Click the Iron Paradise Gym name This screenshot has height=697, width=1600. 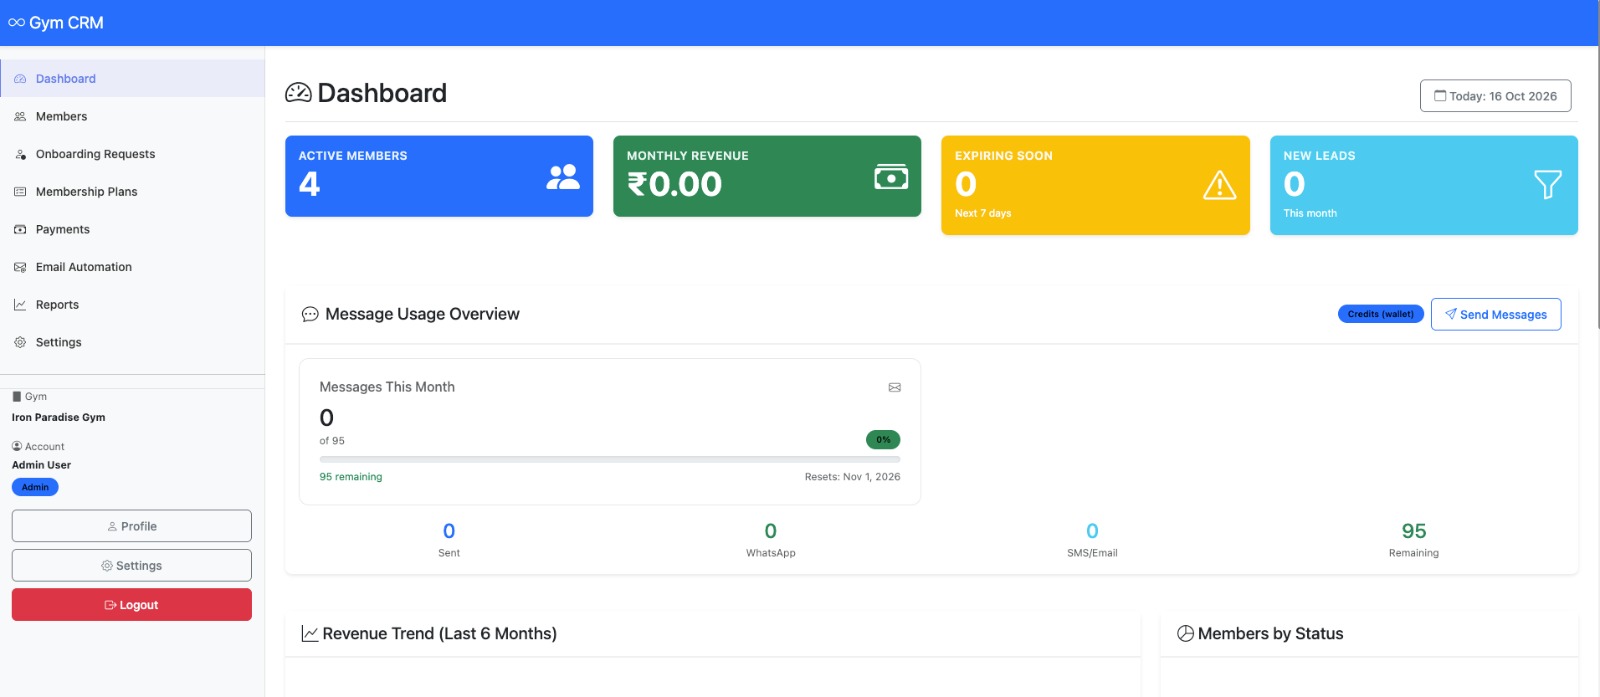(x=59, y=418)
